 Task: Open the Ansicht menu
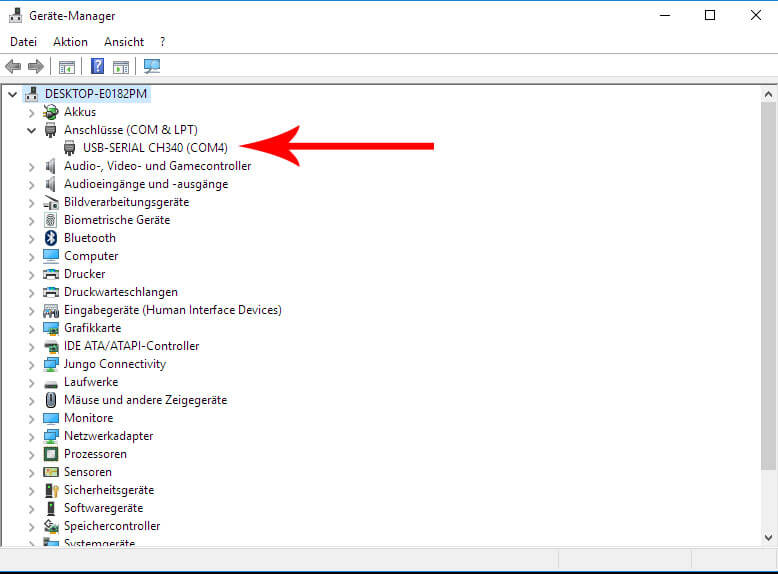[124, 42]
